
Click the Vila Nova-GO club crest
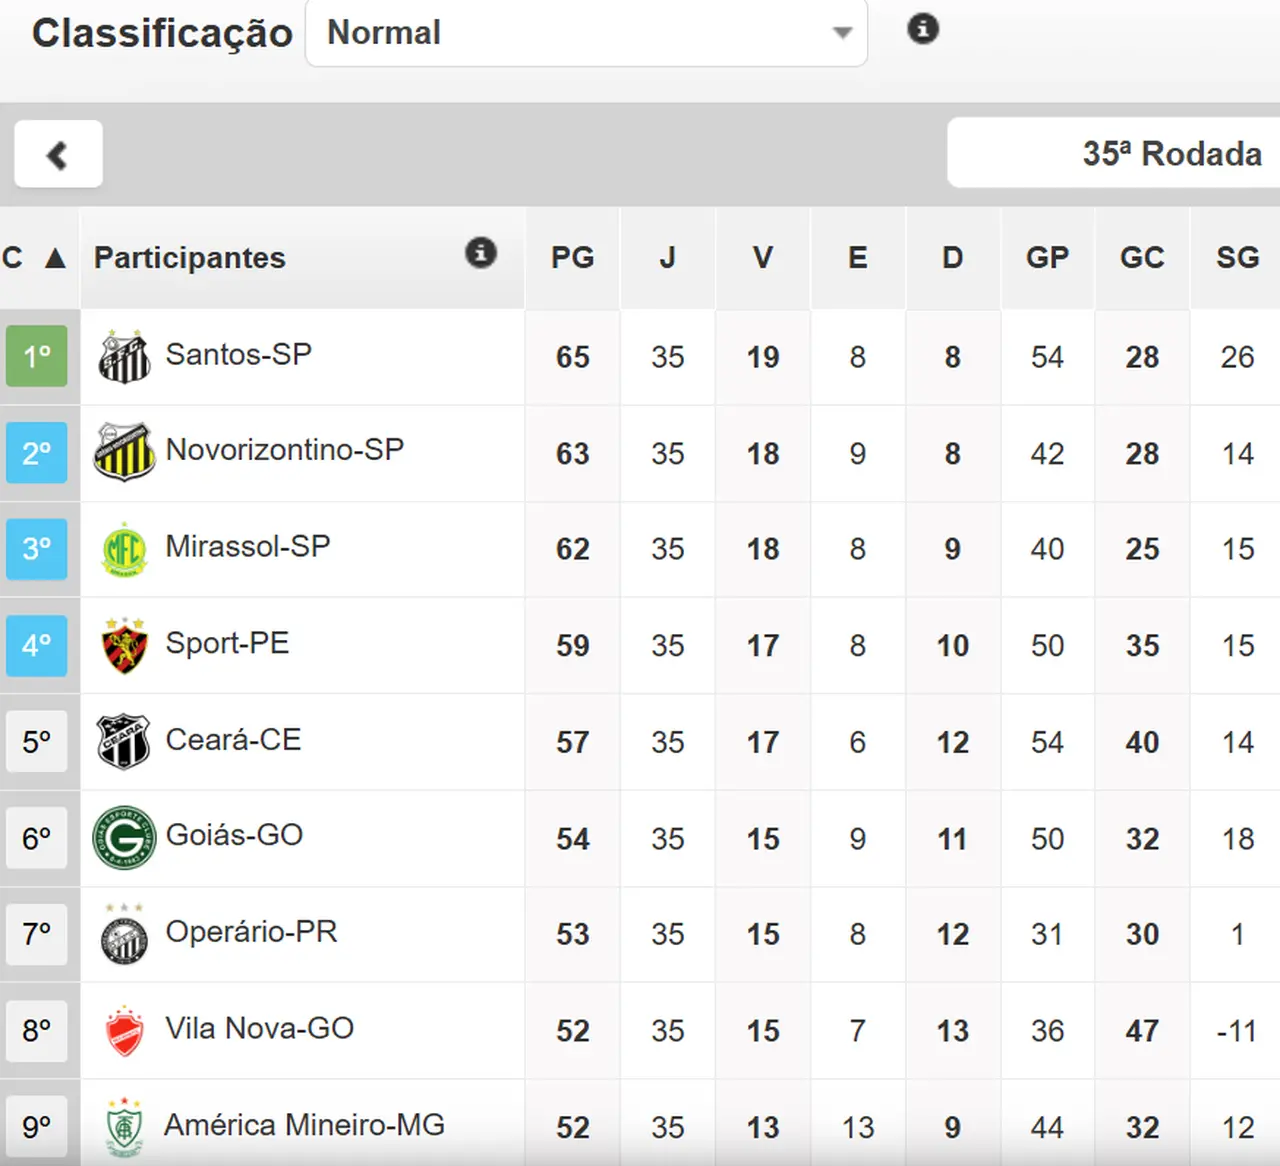[124, 1031]
